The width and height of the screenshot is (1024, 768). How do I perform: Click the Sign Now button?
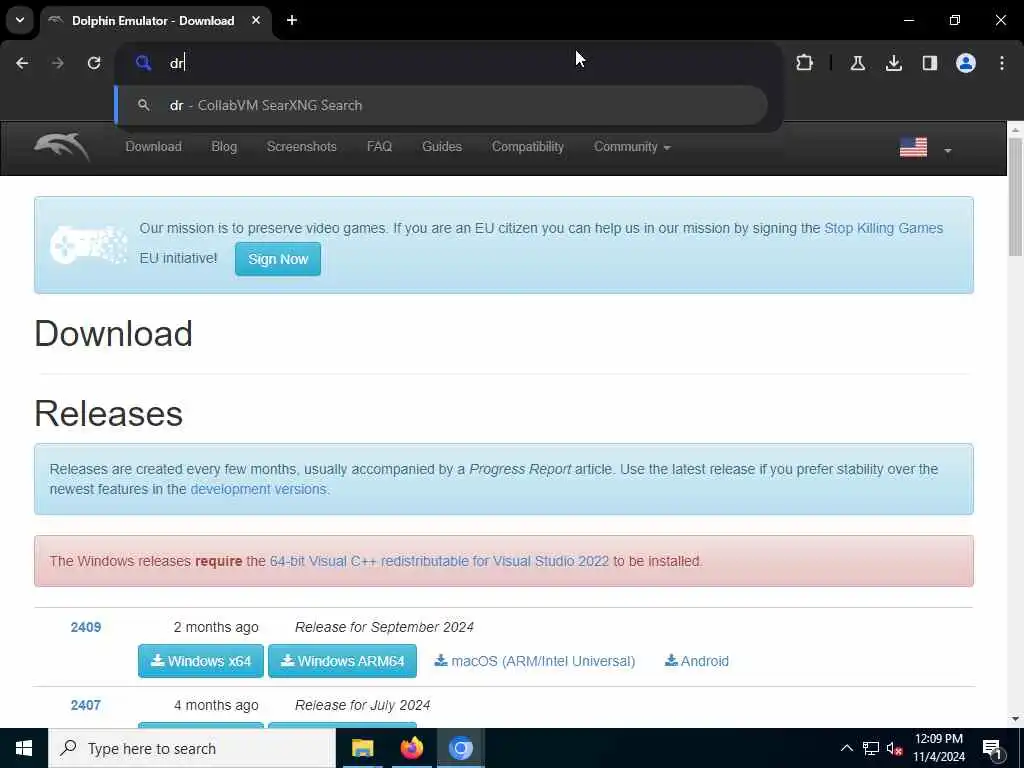click(278, 259)
